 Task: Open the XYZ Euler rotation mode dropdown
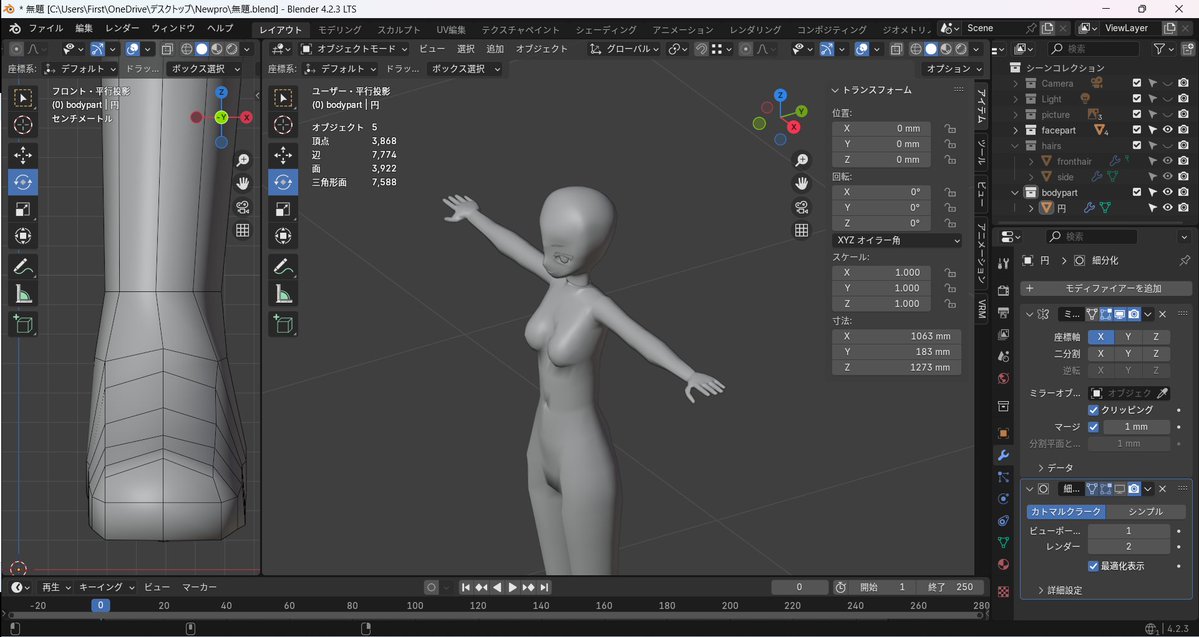point(897,240)
